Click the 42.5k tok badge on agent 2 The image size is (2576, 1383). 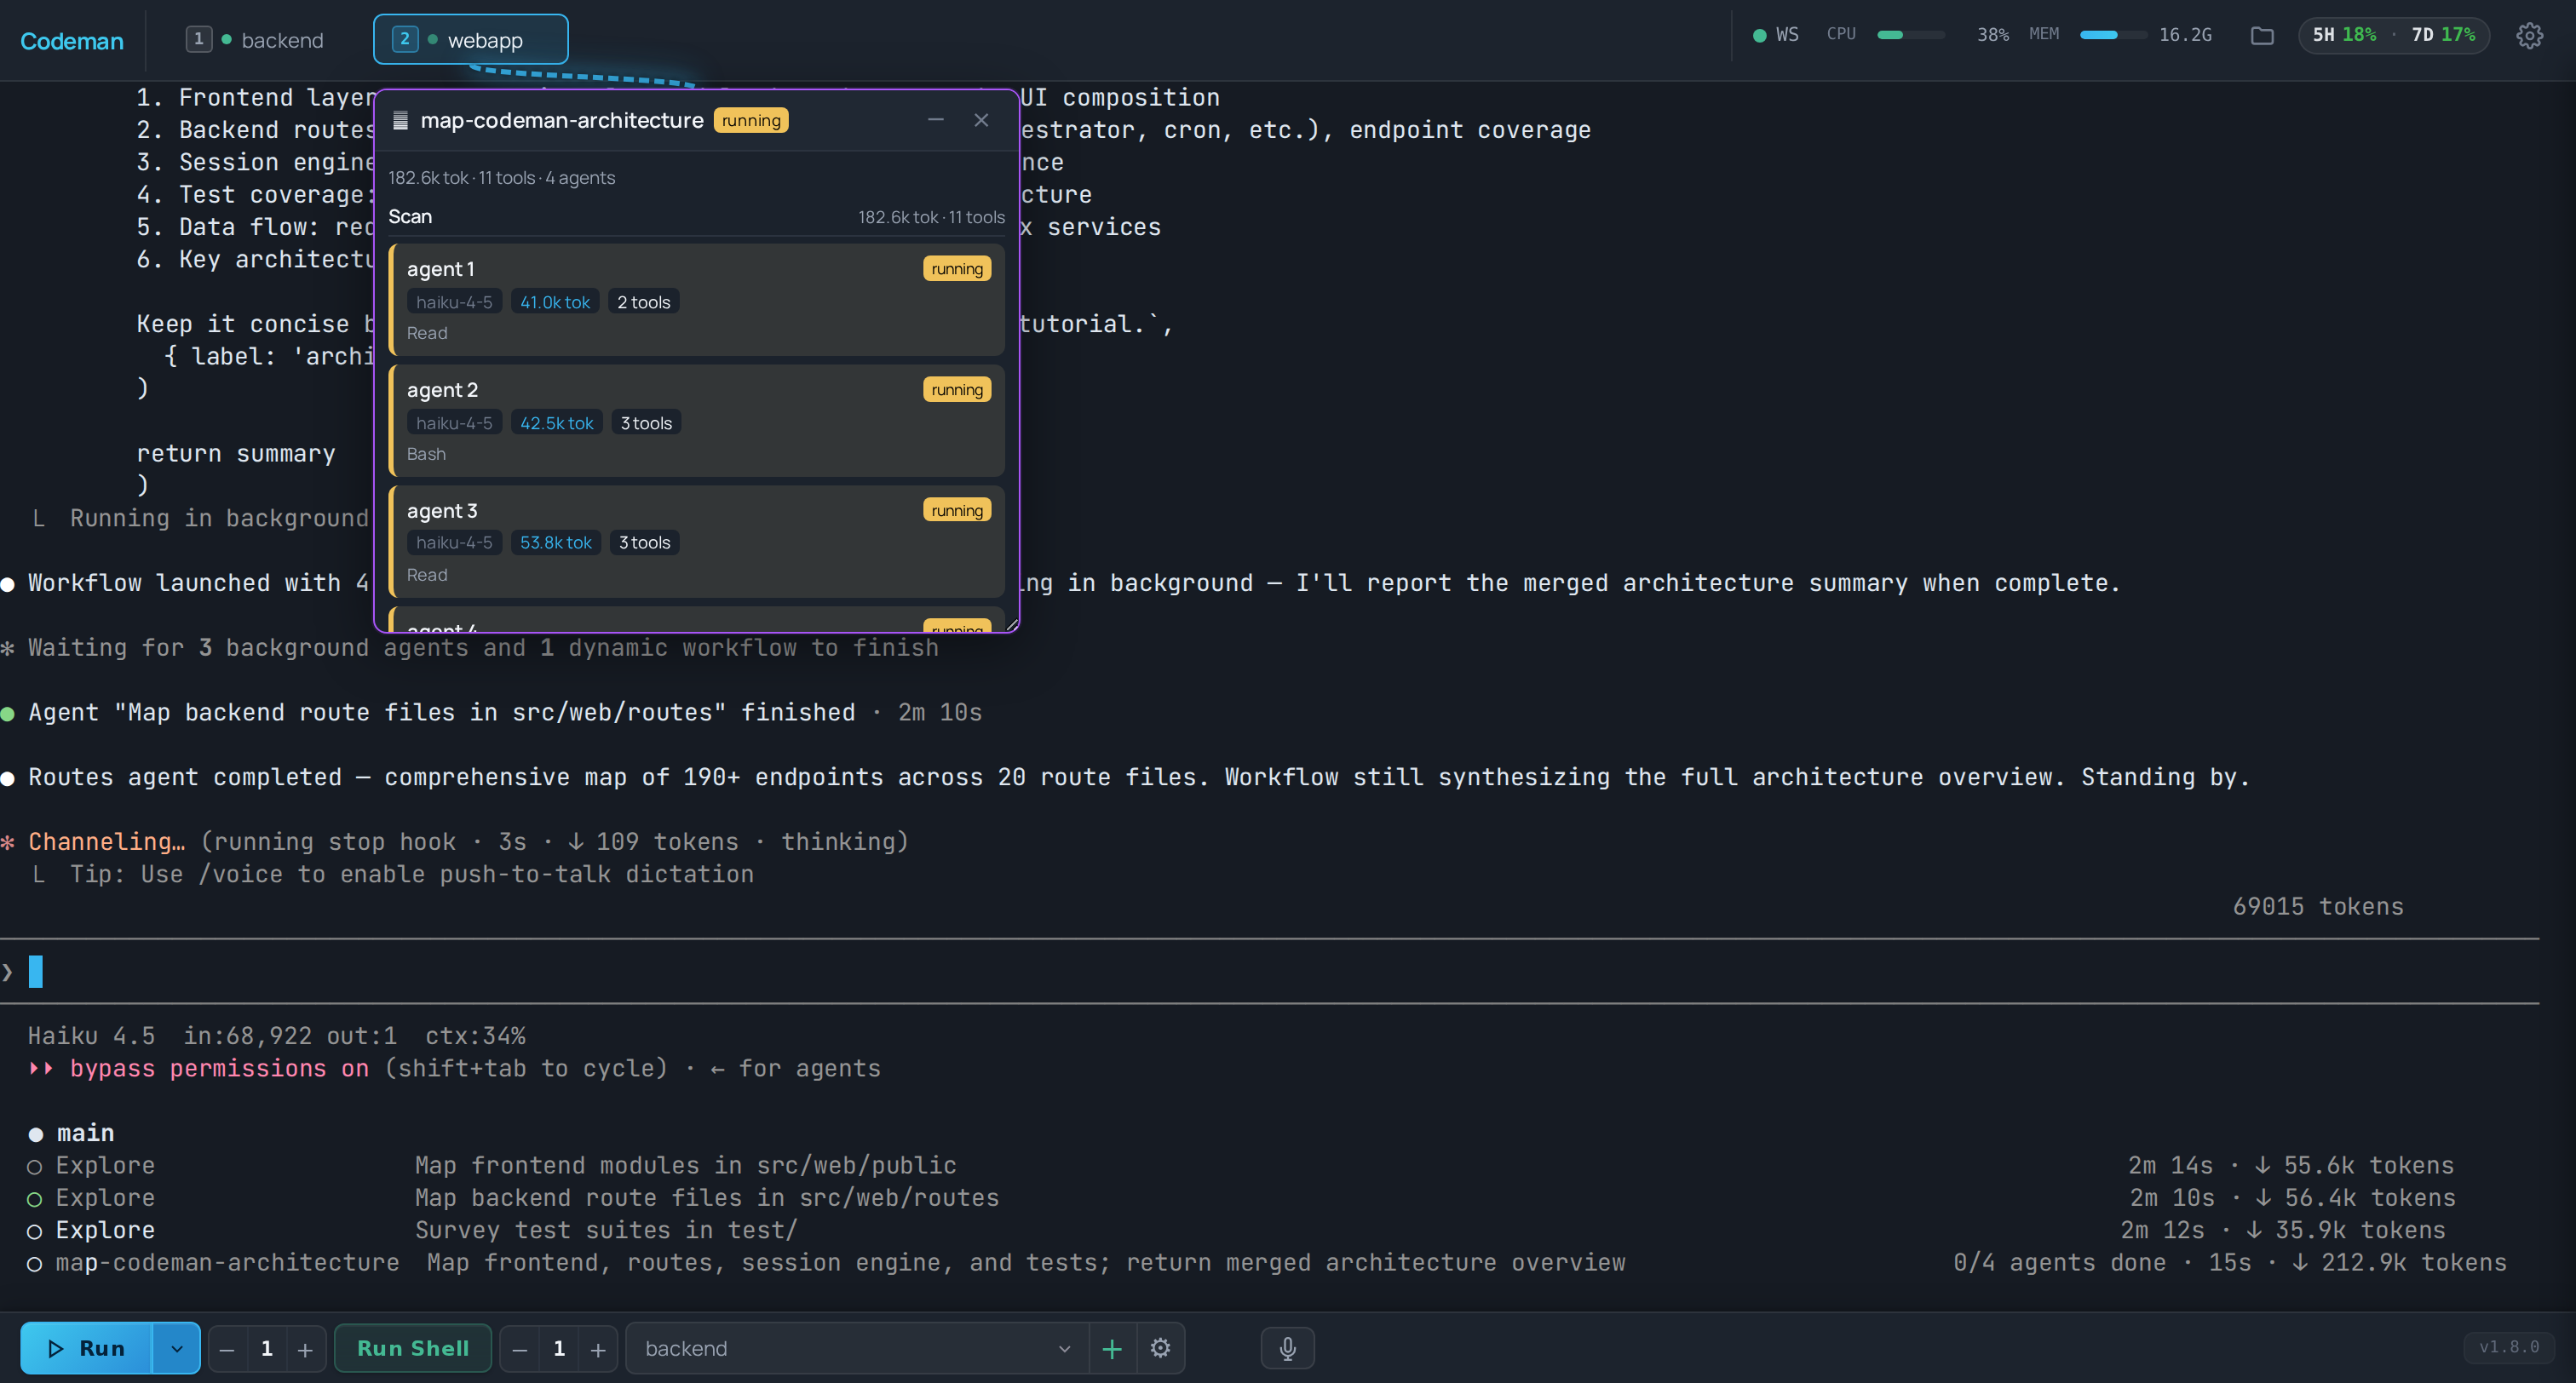coord(556,423)
